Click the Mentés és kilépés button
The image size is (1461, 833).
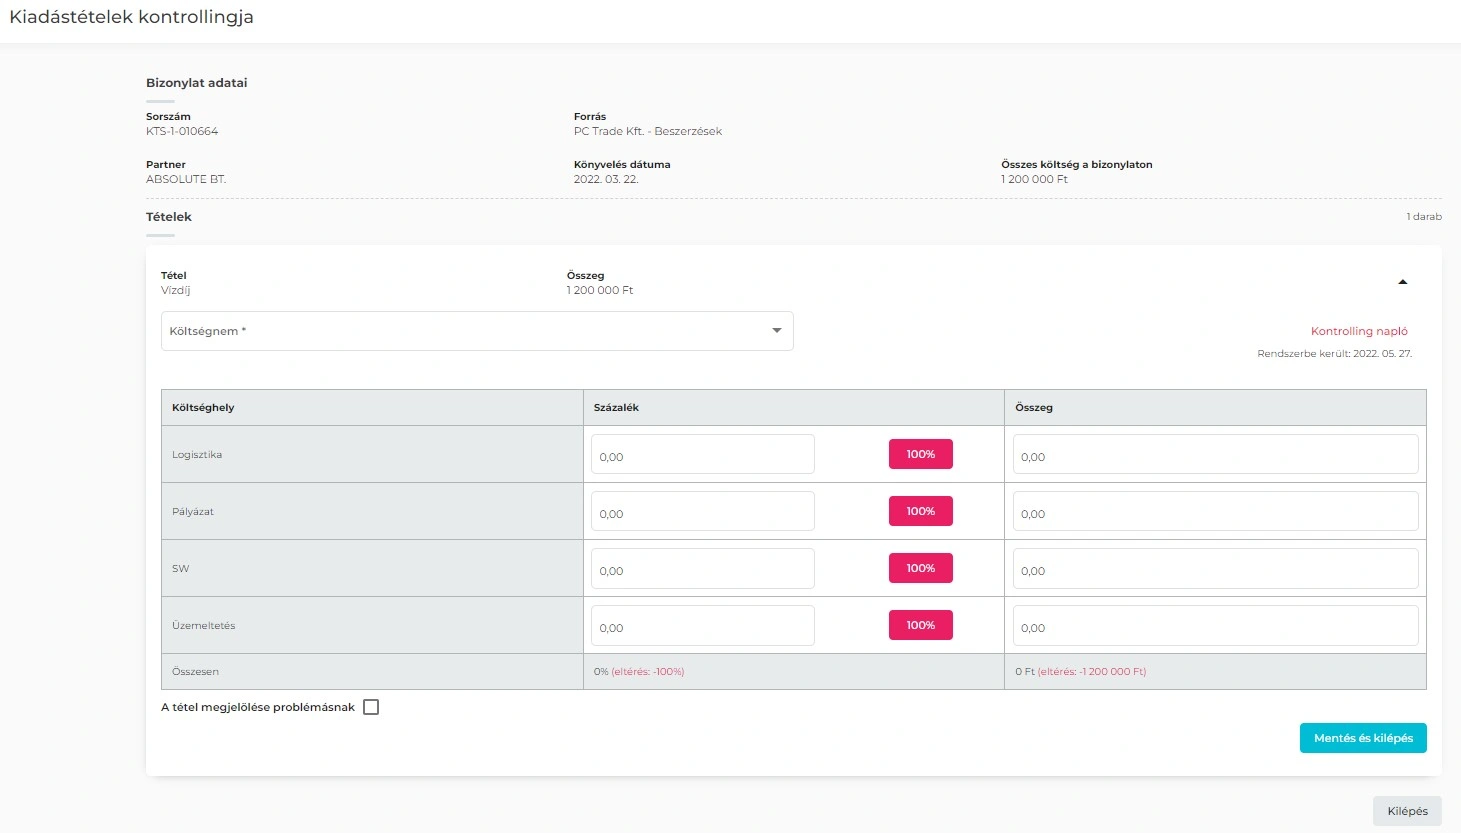point(1362,738)
